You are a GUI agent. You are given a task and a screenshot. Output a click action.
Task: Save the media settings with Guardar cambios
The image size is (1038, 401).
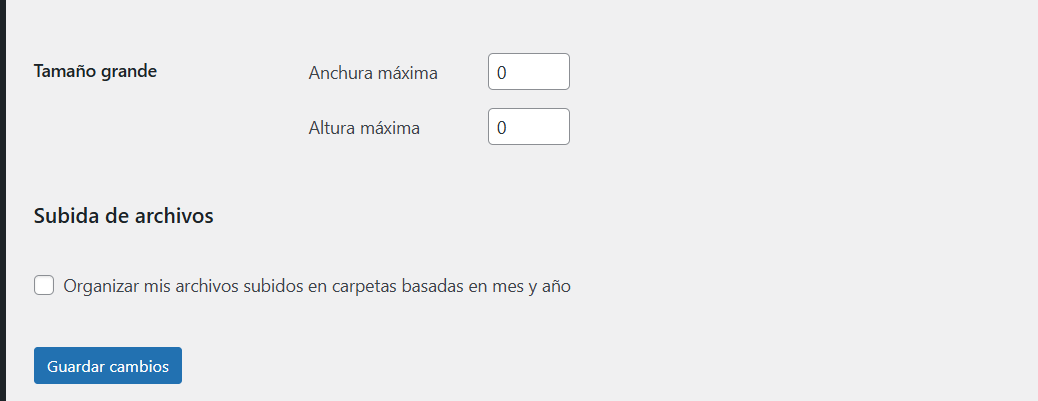click(x=108, y=365)
